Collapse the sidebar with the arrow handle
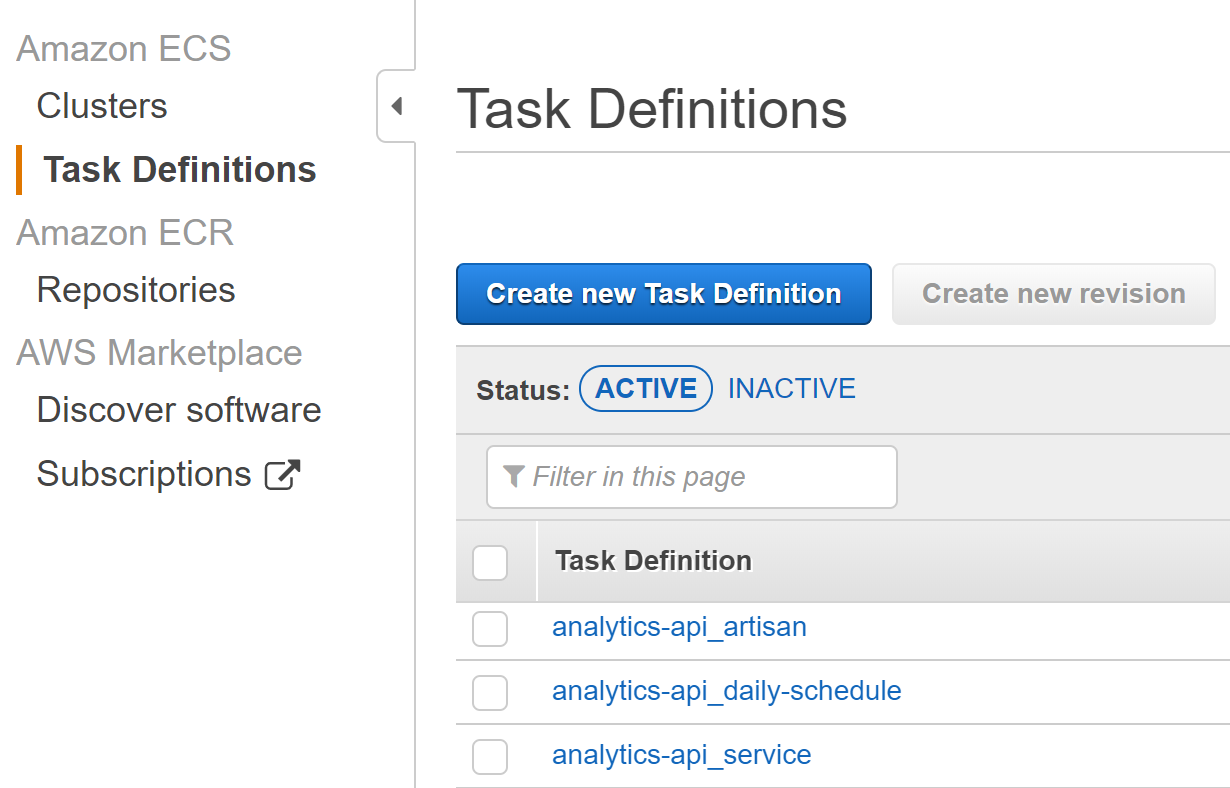 click(x=397, y=106)
